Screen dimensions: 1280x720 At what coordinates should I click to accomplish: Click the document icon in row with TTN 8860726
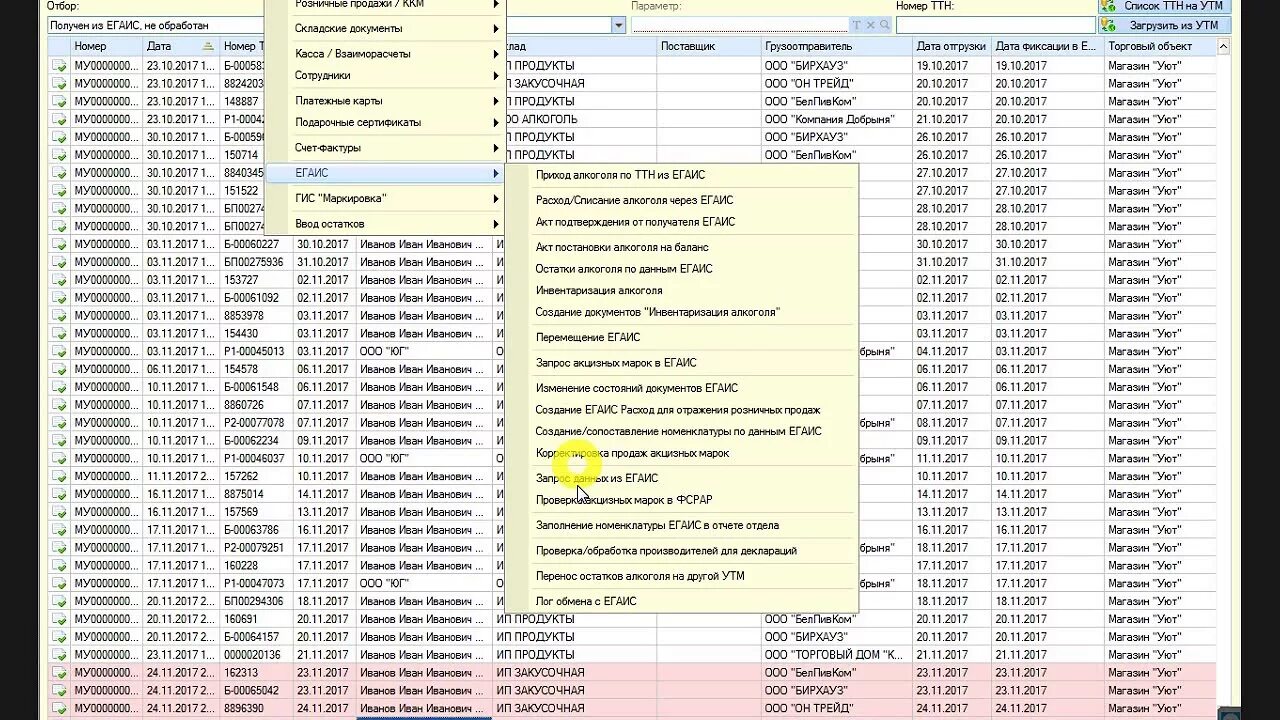click(59, 405)
